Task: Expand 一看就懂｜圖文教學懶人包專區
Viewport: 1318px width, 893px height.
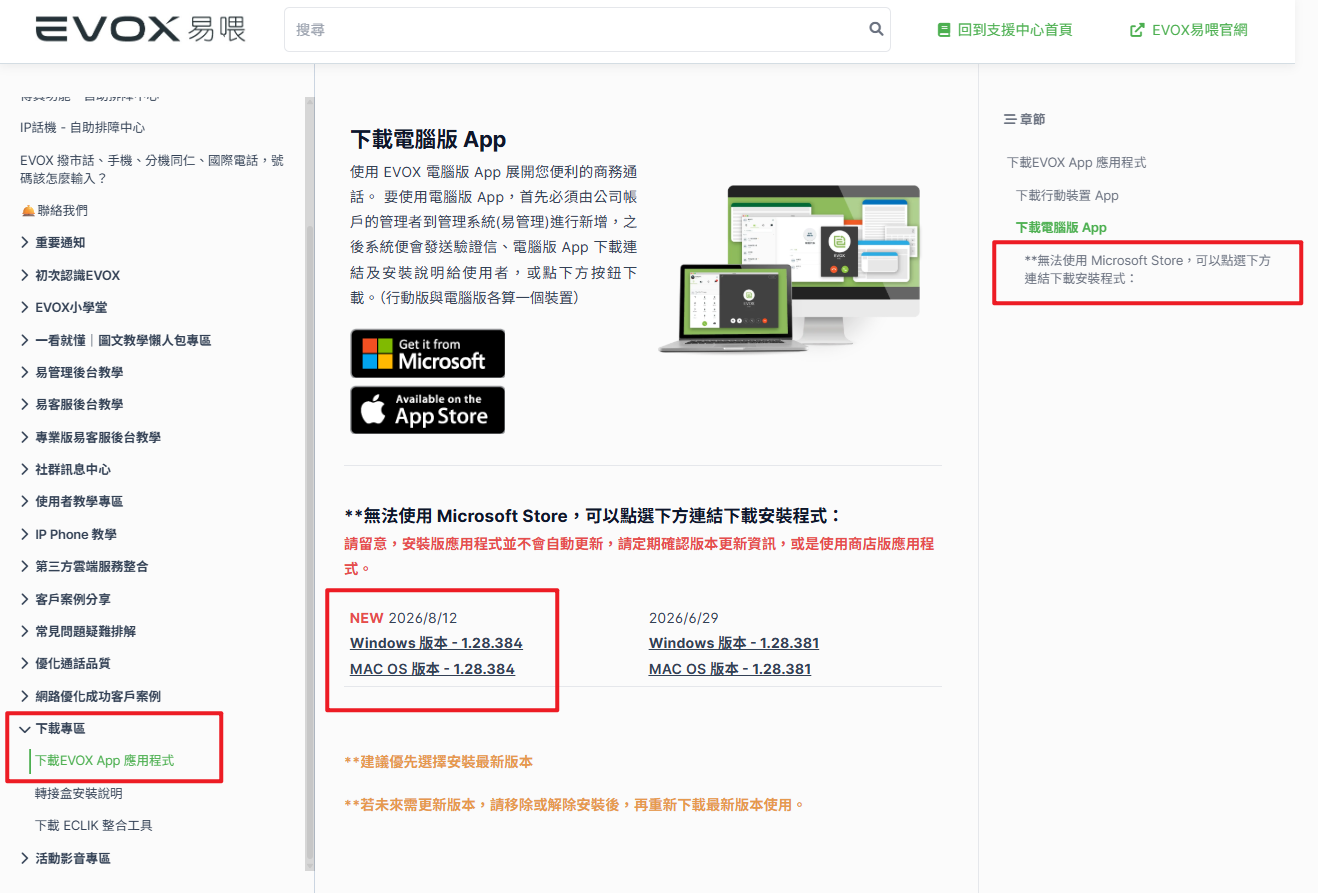Action: point(115,340)
